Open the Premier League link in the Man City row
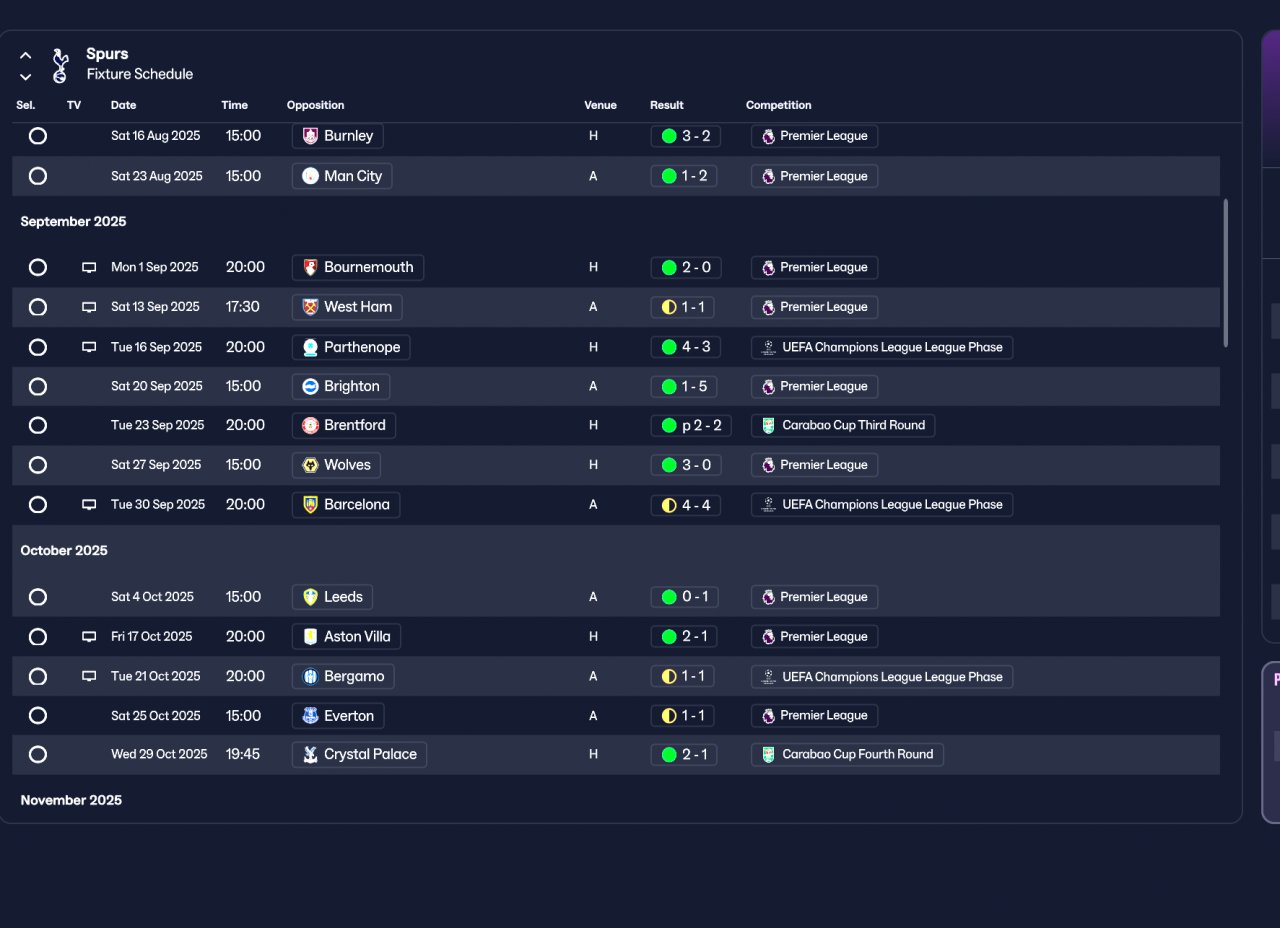This screenshot has width=1280, height=928. click(815, 176)
